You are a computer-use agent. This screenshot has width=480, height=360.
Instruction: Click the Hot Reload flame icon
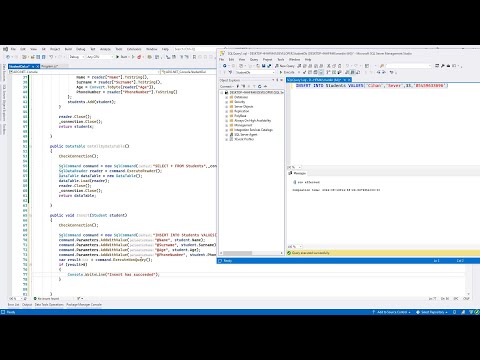pyautogui.click(x=139, y=57)
